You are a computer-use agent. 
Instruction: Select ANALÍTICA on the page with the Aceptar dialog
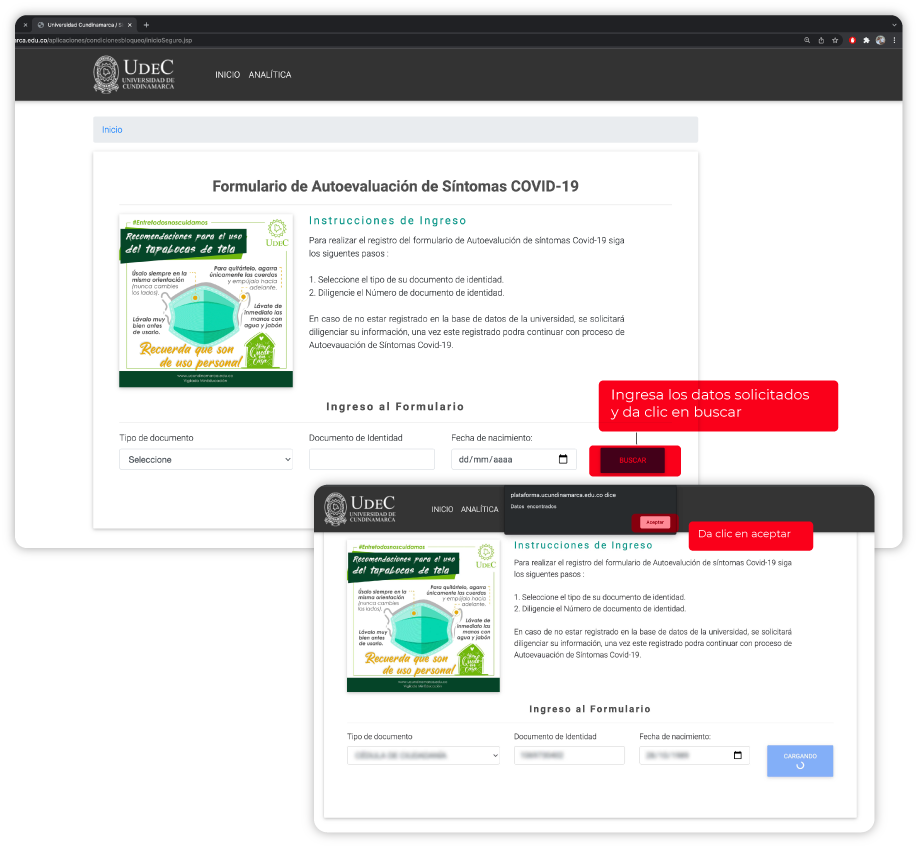[x=479, y=510]
